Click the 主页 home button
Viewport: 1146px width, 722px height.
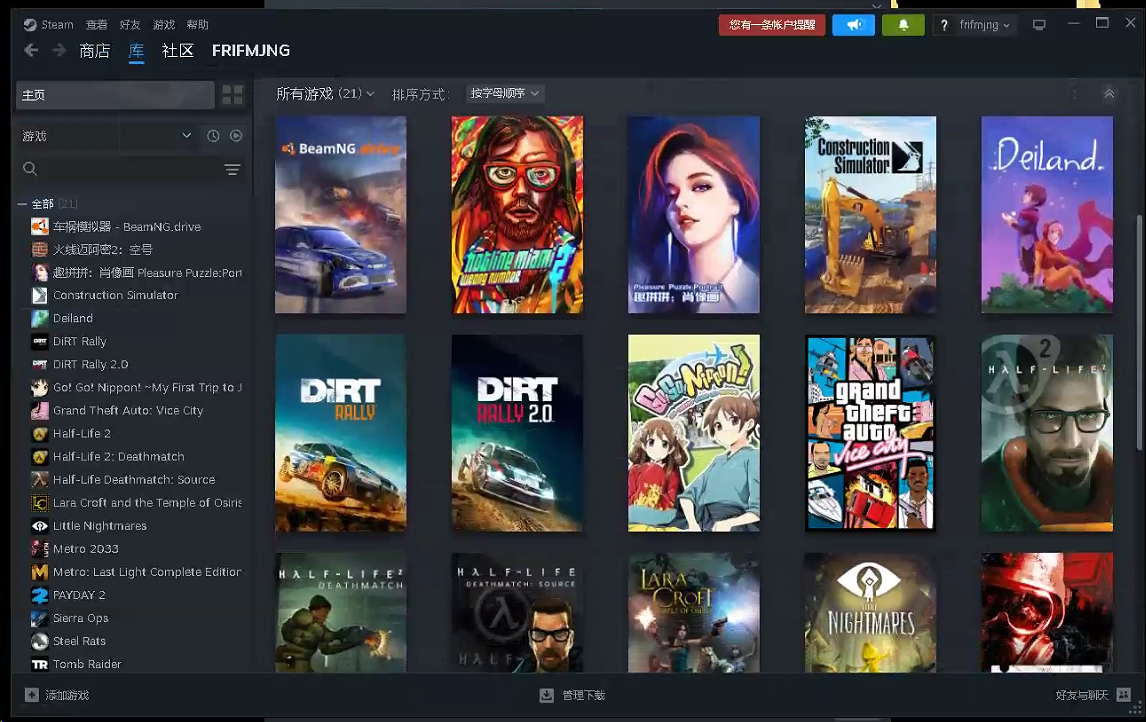click(115, 95)
